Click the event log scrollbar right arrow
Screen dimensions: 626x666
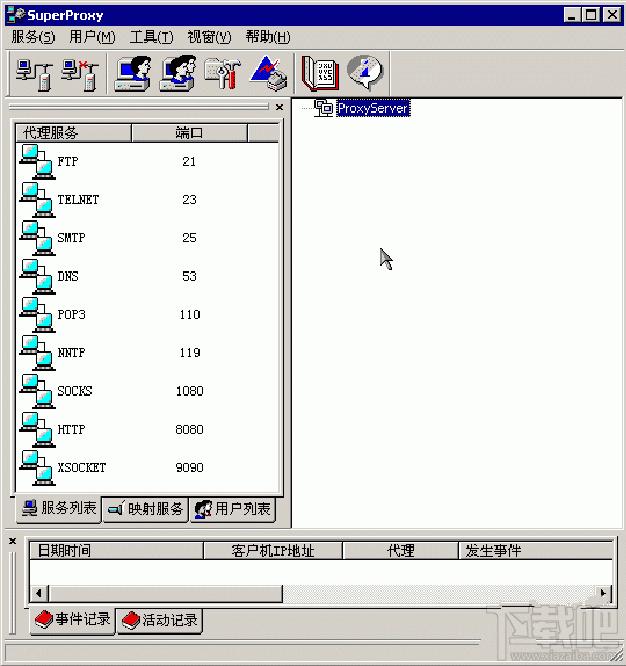pyautogui.click(x=603, y=594)
